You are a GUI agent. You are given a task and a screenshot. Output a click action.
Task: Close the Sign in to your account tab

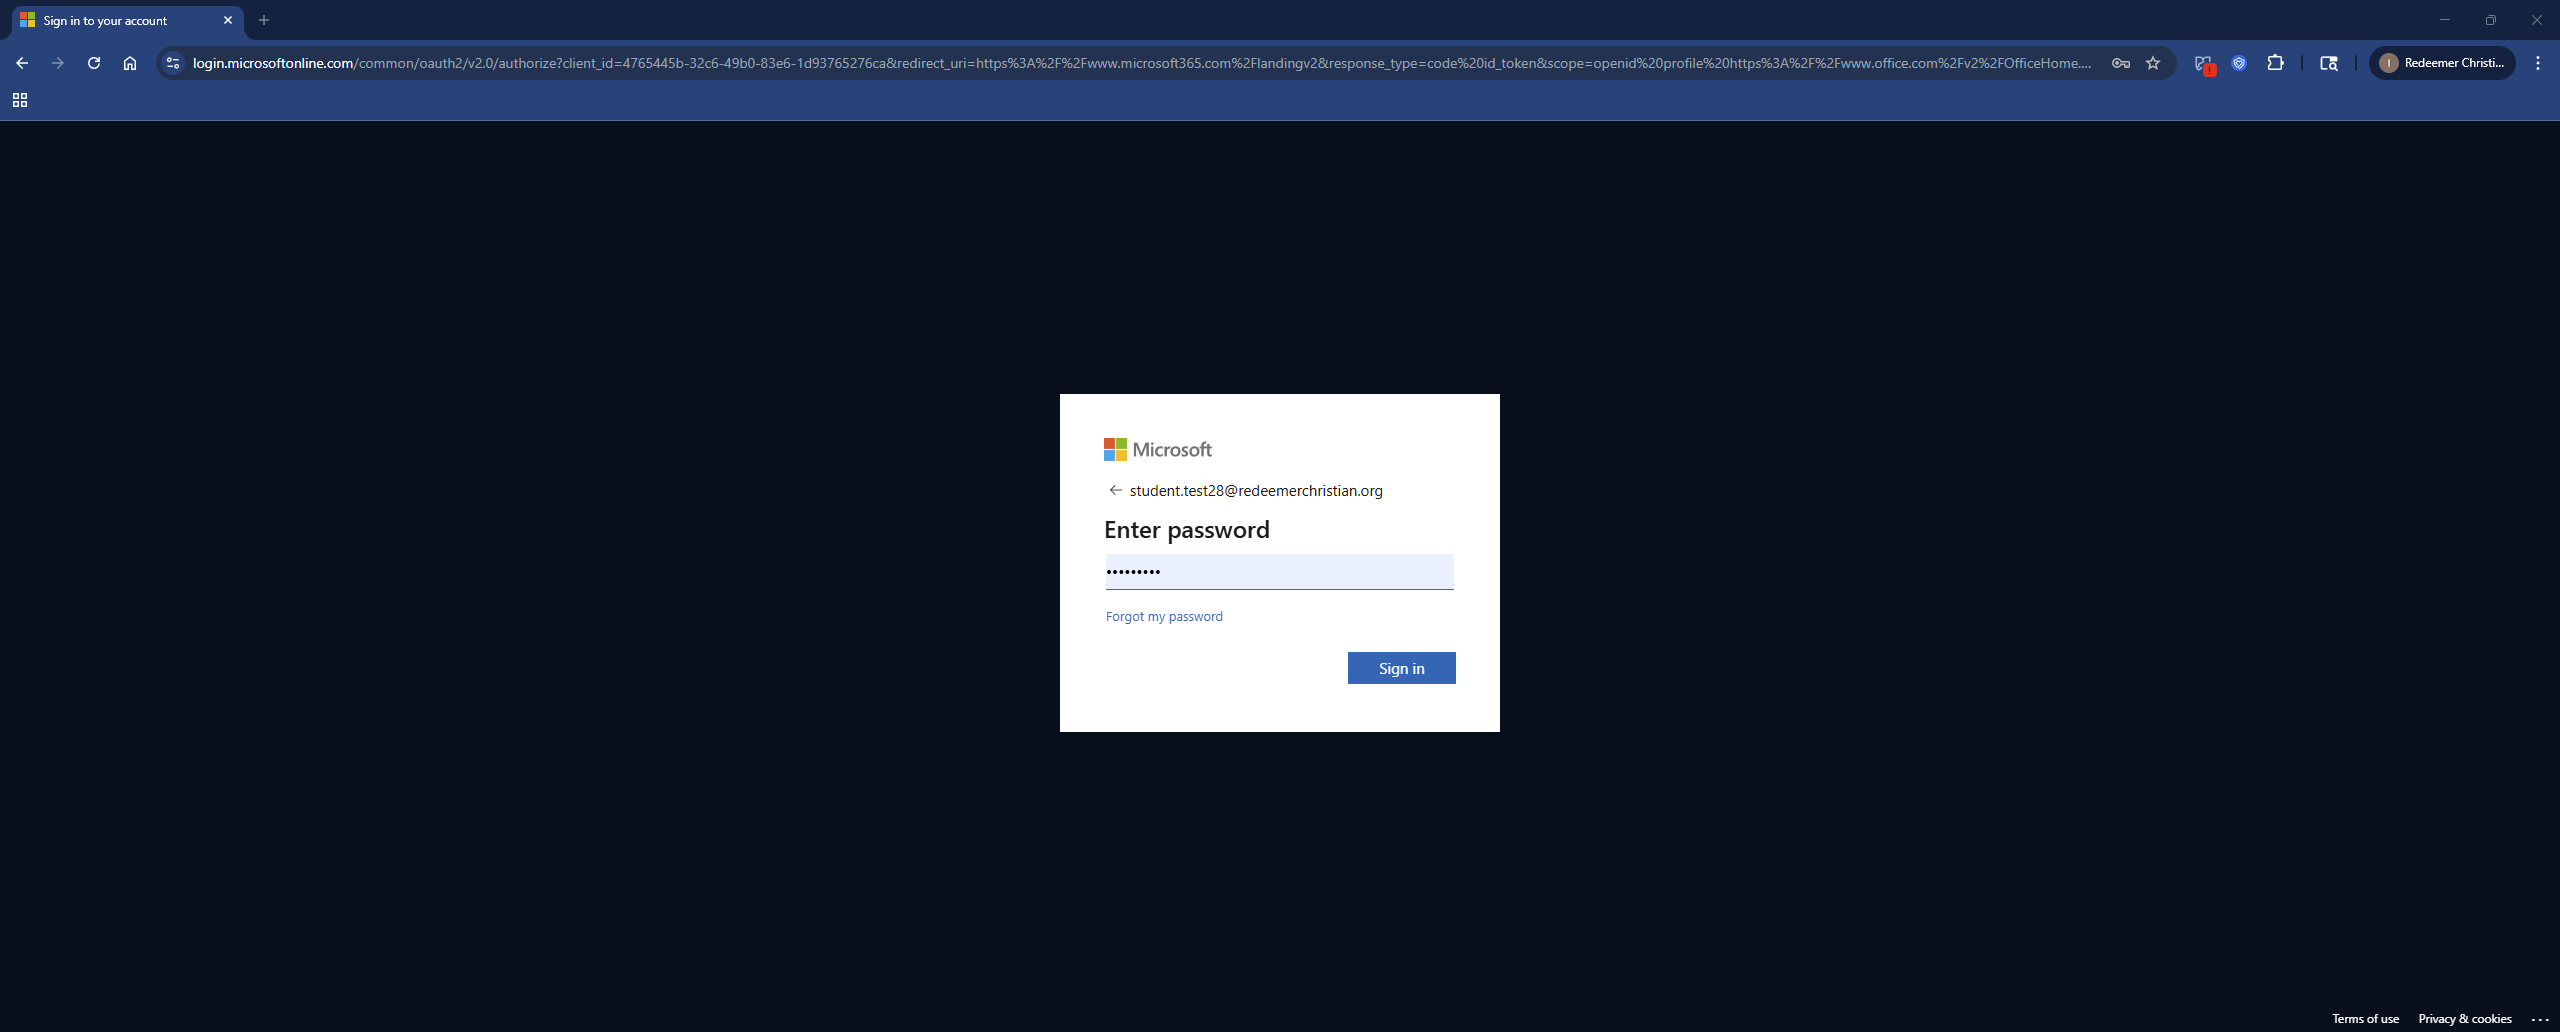[x=228, y=20]
